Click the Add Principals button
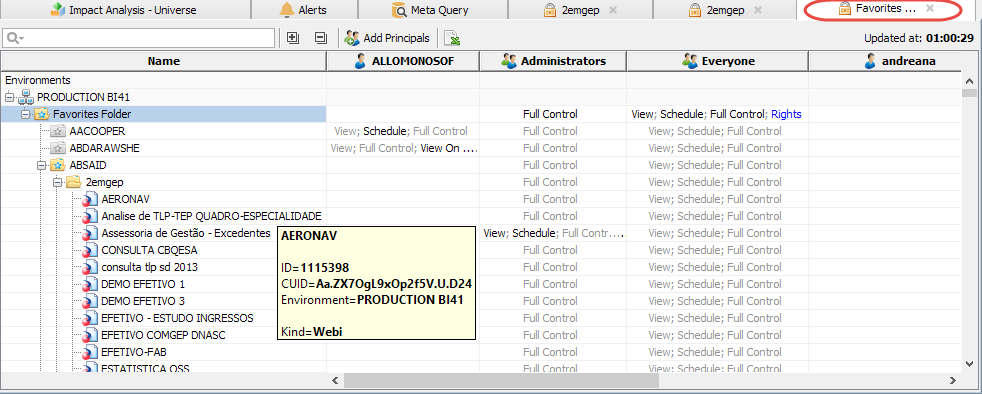Screen dimensions: 982x394 [388, 38]
